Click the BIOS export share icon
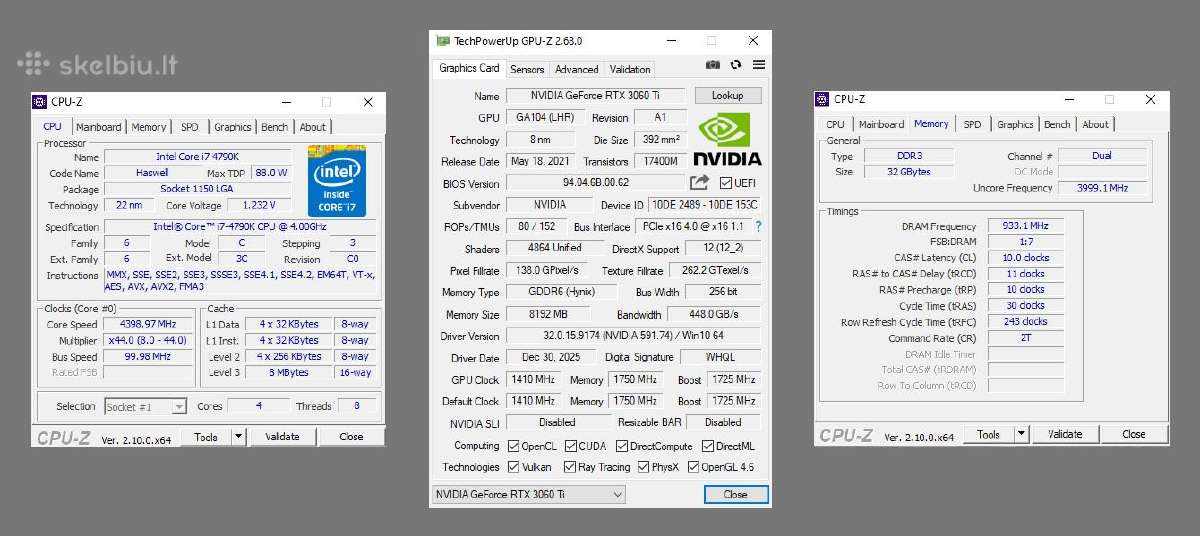 pos(699,183)
